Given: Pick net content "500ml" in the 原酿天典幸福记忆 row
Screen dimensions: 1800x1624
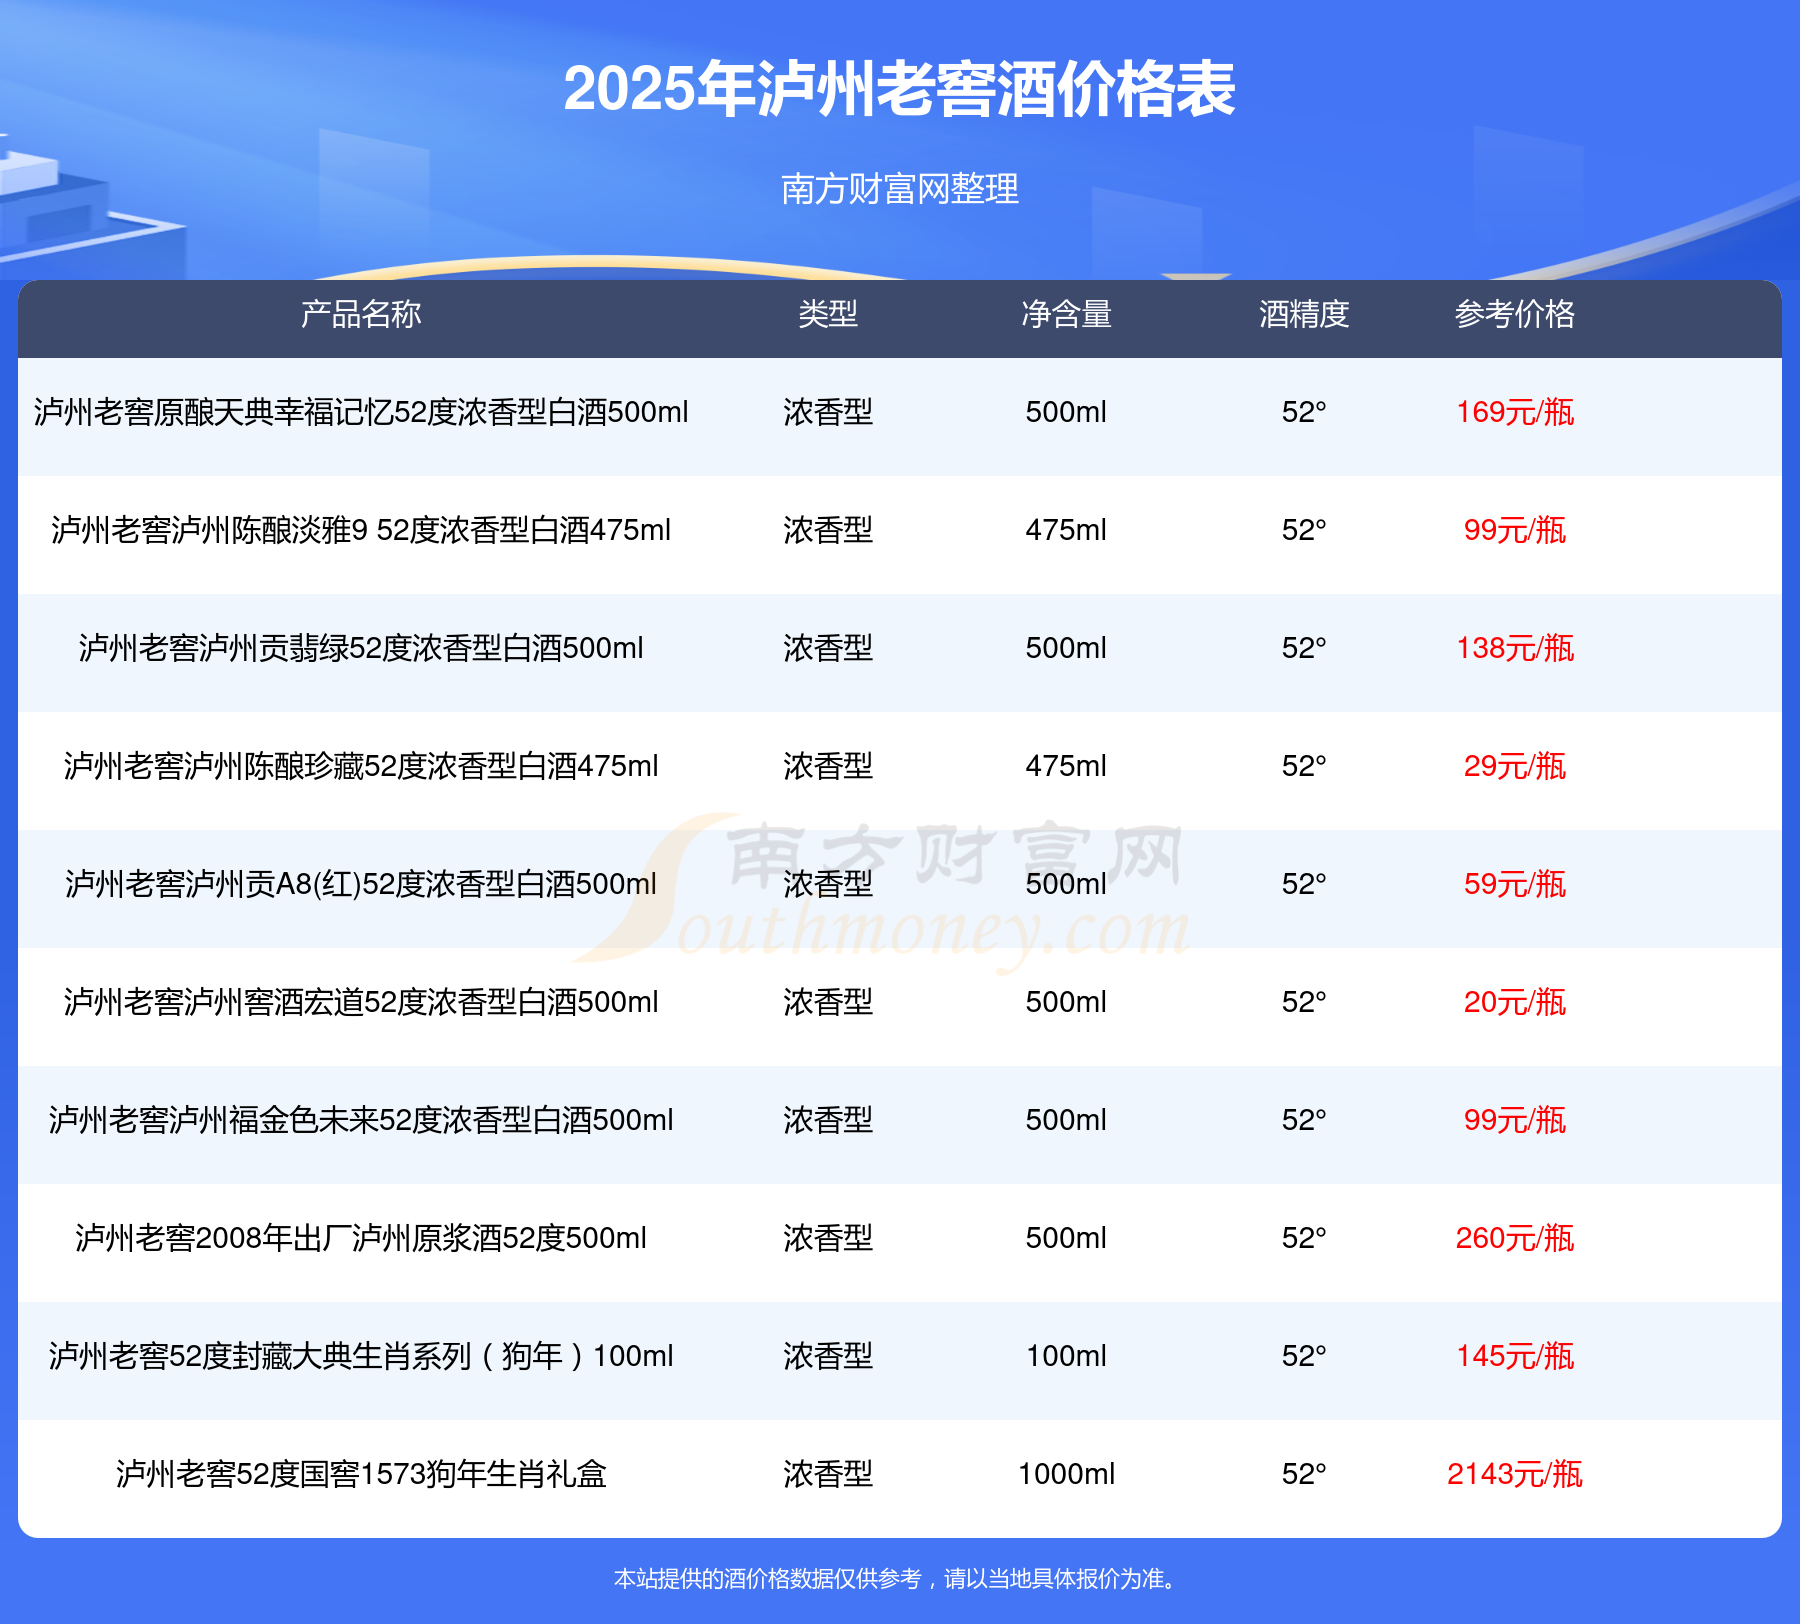Looking at the screenshot, I should click(x=1066, y=412).
